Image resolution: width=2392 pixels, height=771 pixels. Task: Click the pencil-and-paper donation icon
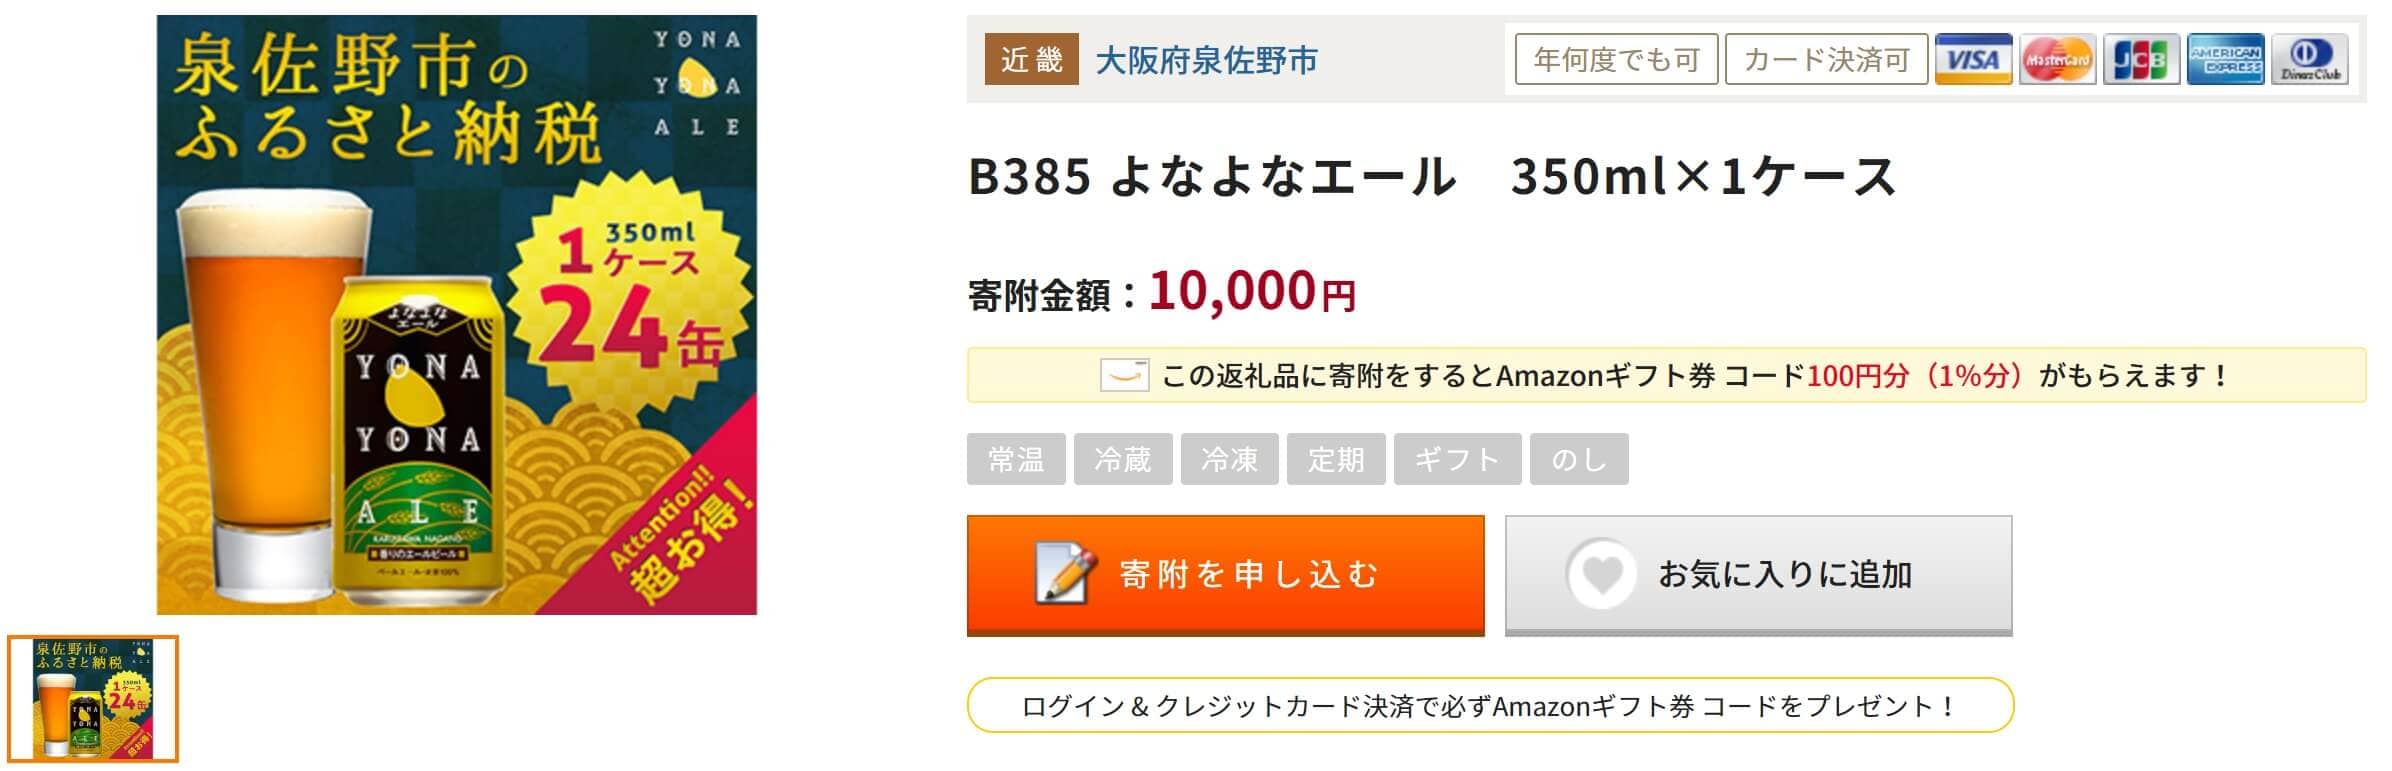coord(1066,573)
